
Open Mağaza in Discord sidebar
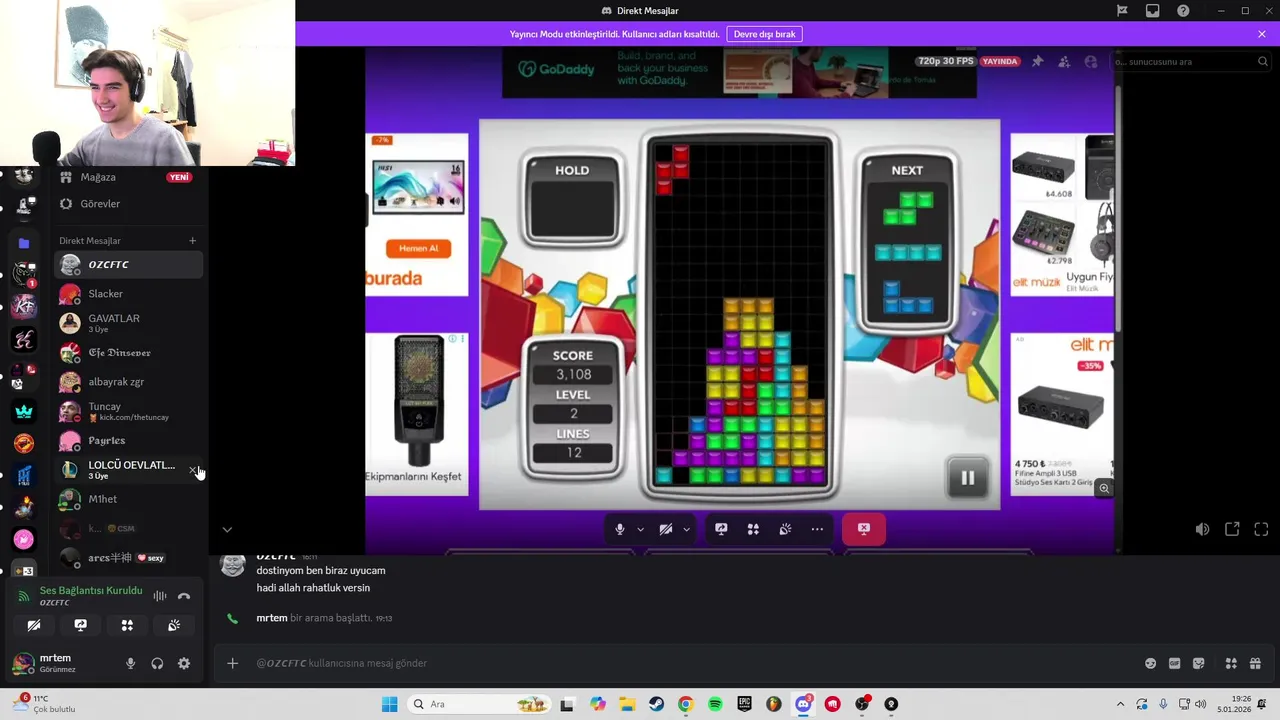pos(128,177)
